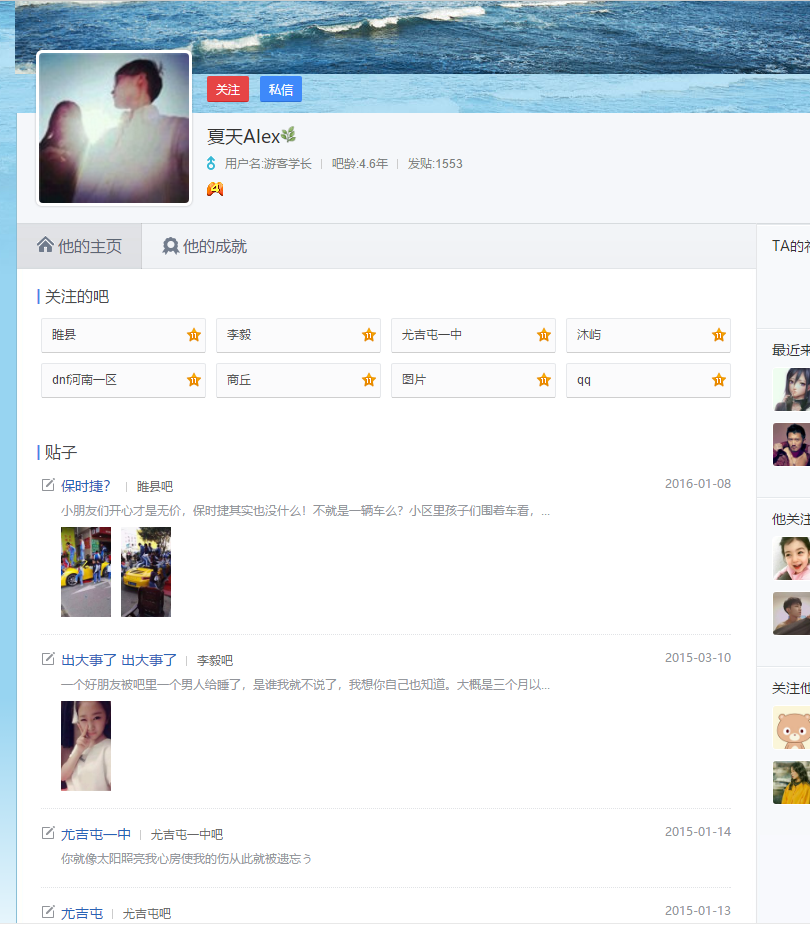Go to 尤吉屯吧 forum link
810x936 pixels.
(147, 913)
